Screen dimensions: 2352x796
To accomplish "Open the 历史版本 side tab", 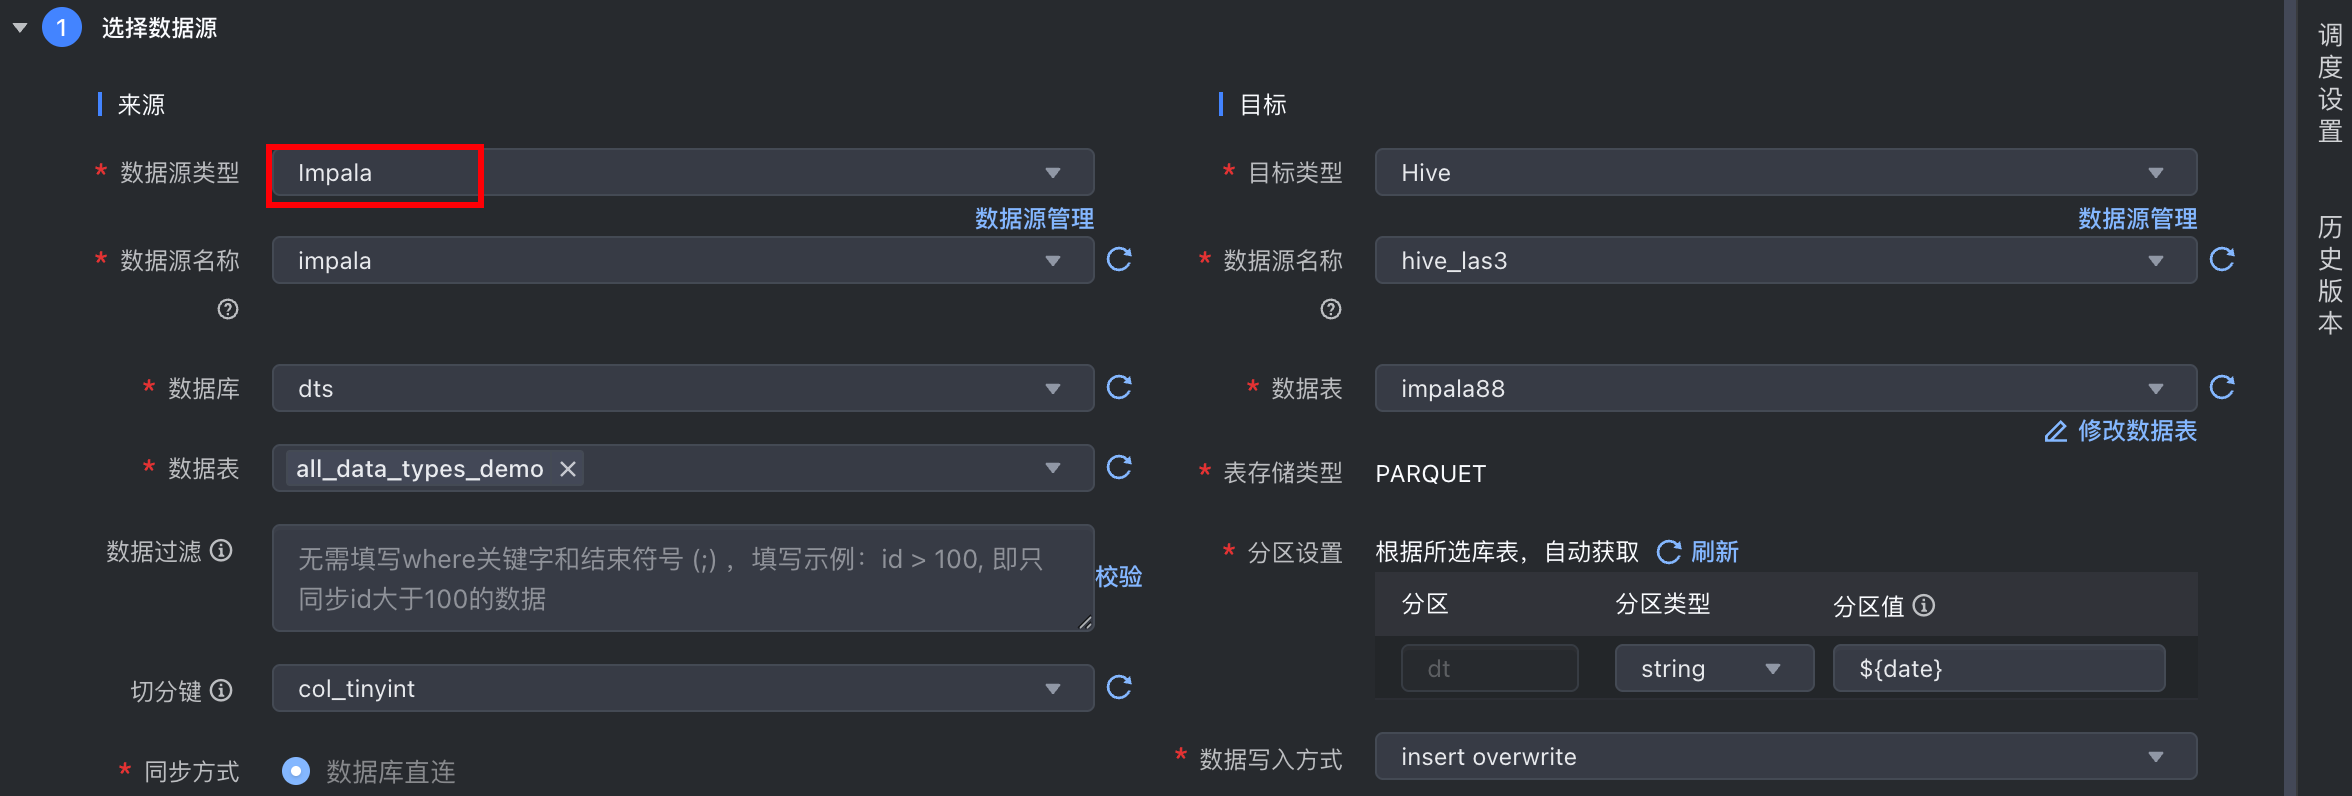I will click(x=2330, y=275).
